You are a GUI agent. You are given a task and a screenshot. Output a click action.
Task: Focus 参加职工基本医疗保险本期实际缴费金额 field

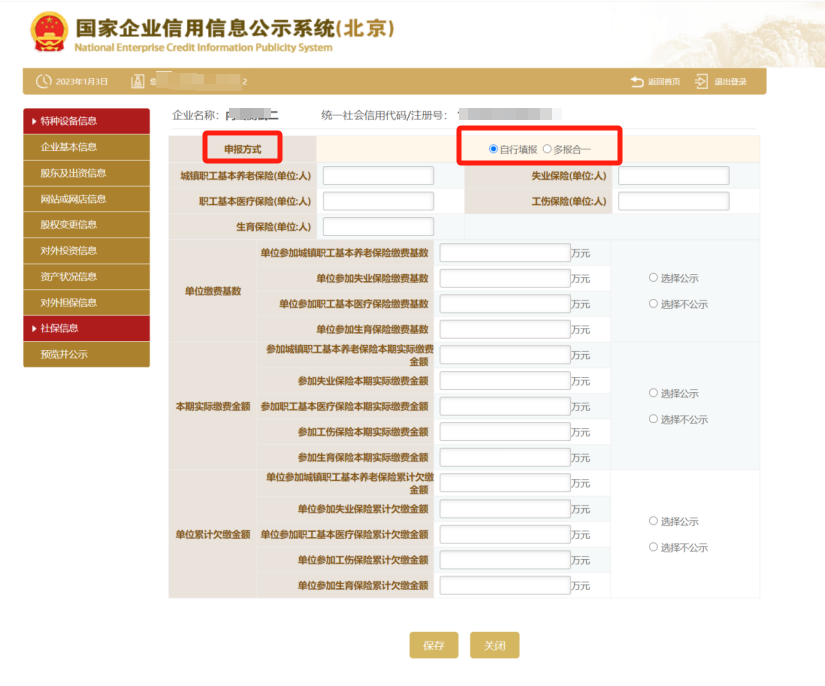[x=505, y=406]
